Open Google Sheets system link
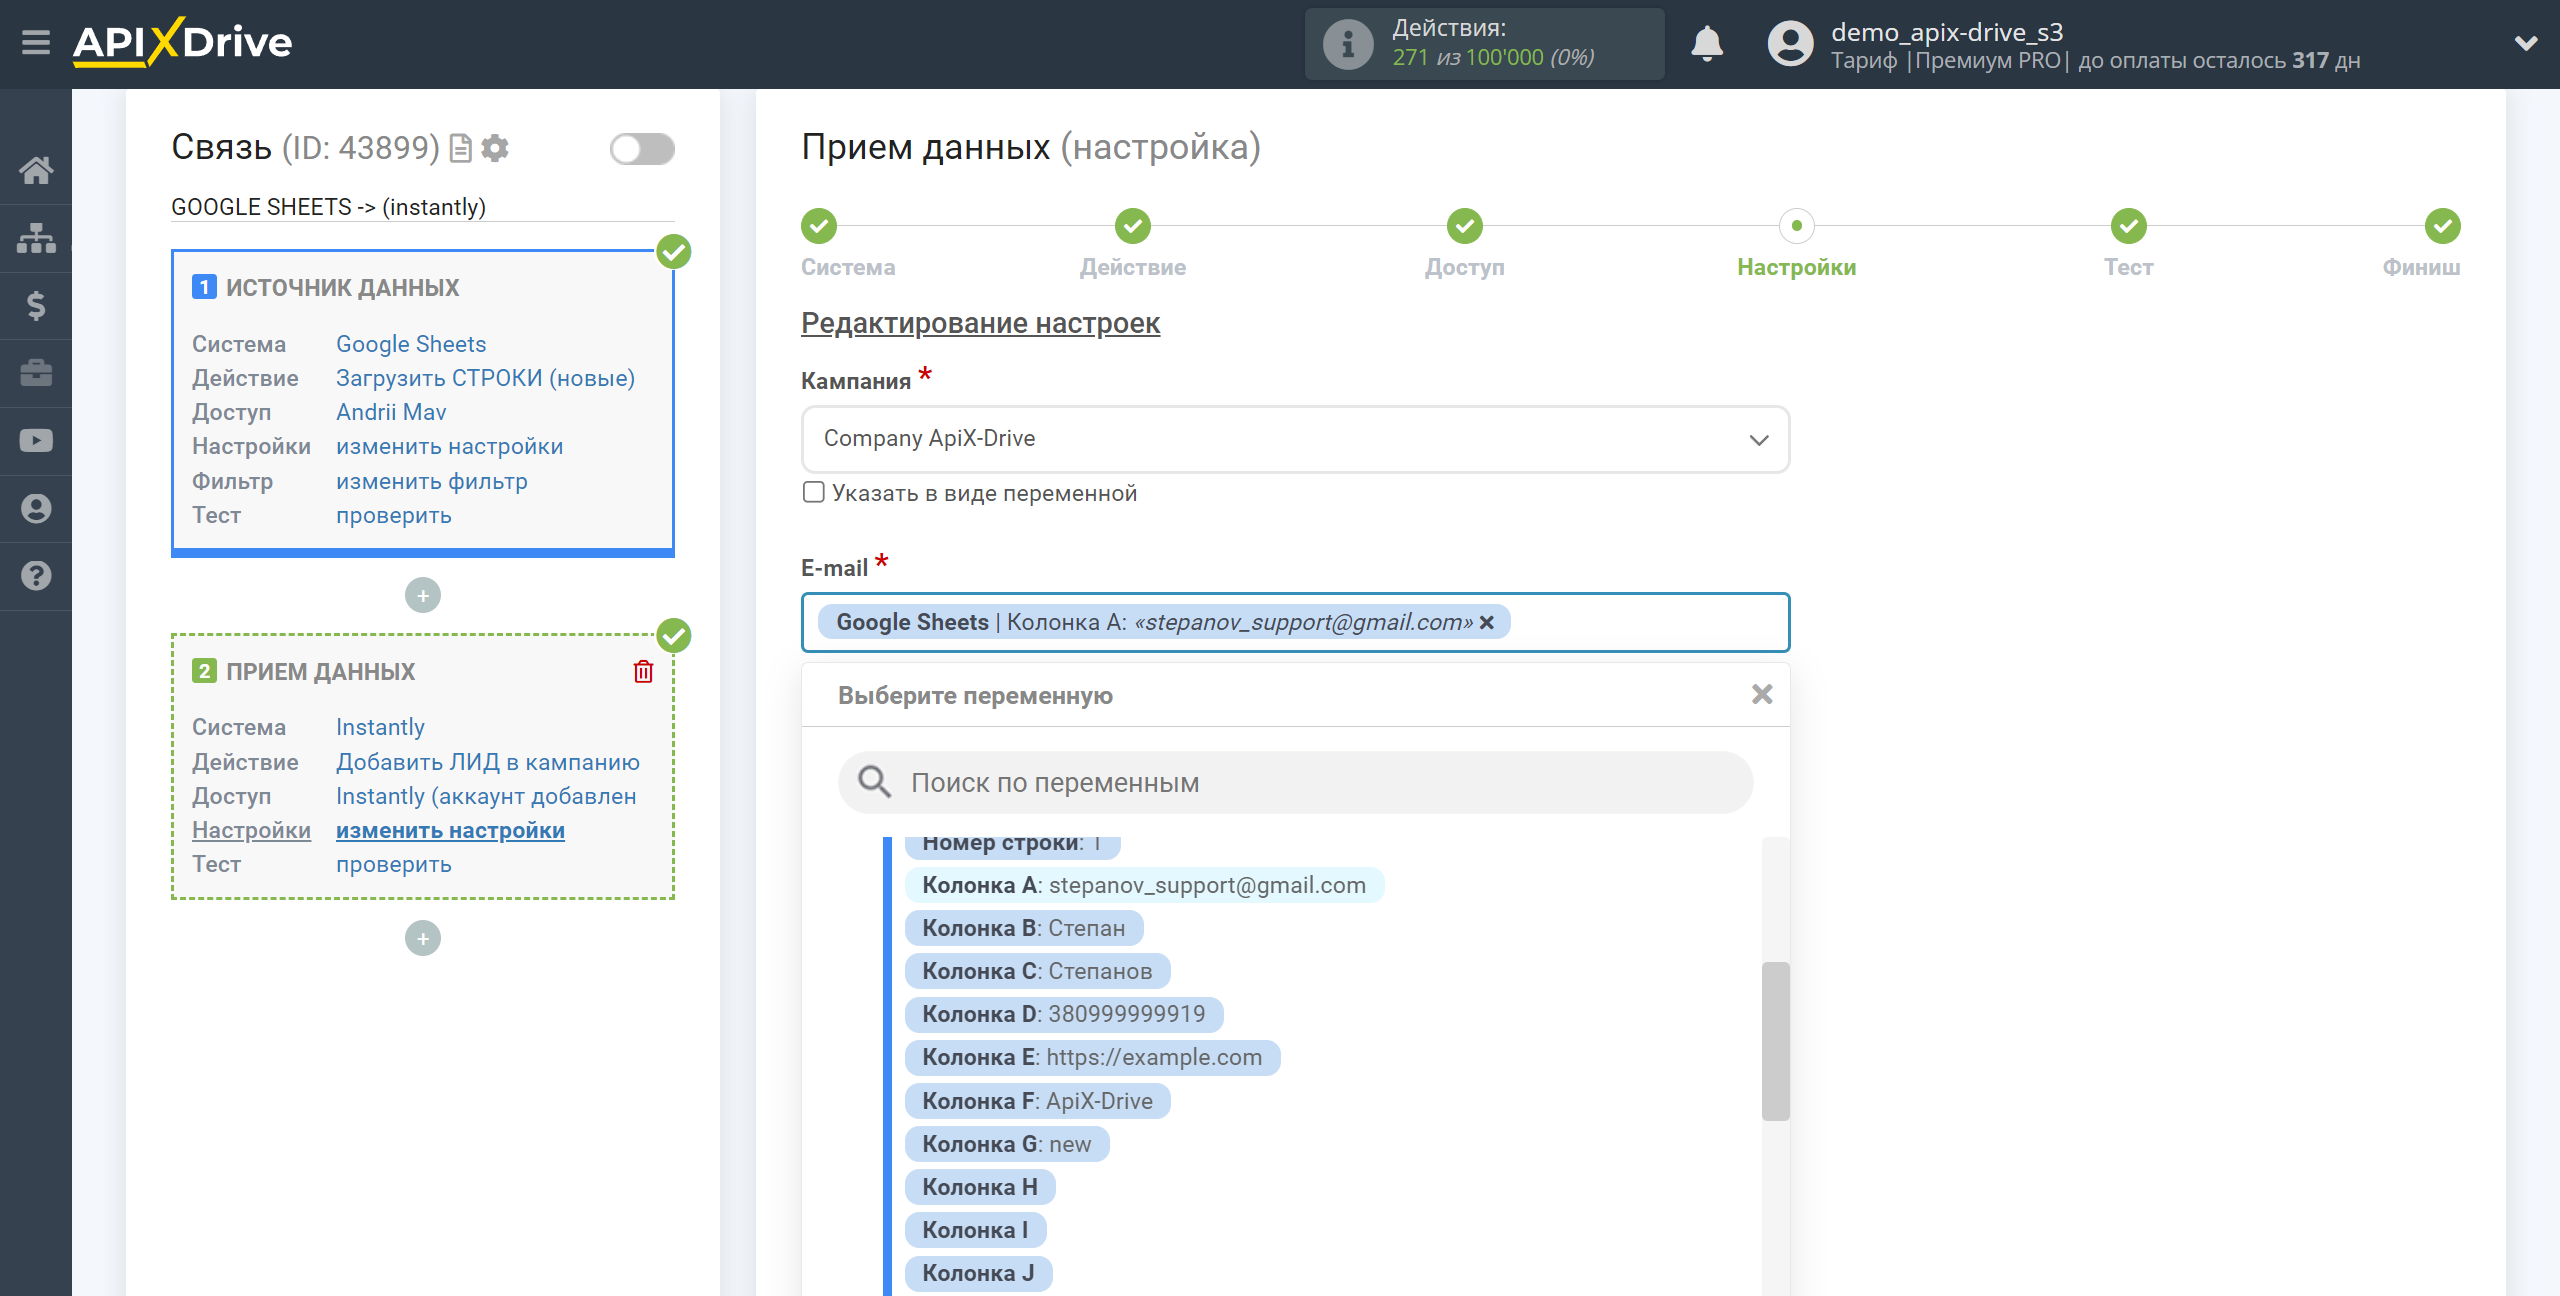Screen dimensions: 2560x1296 point(411,344)
